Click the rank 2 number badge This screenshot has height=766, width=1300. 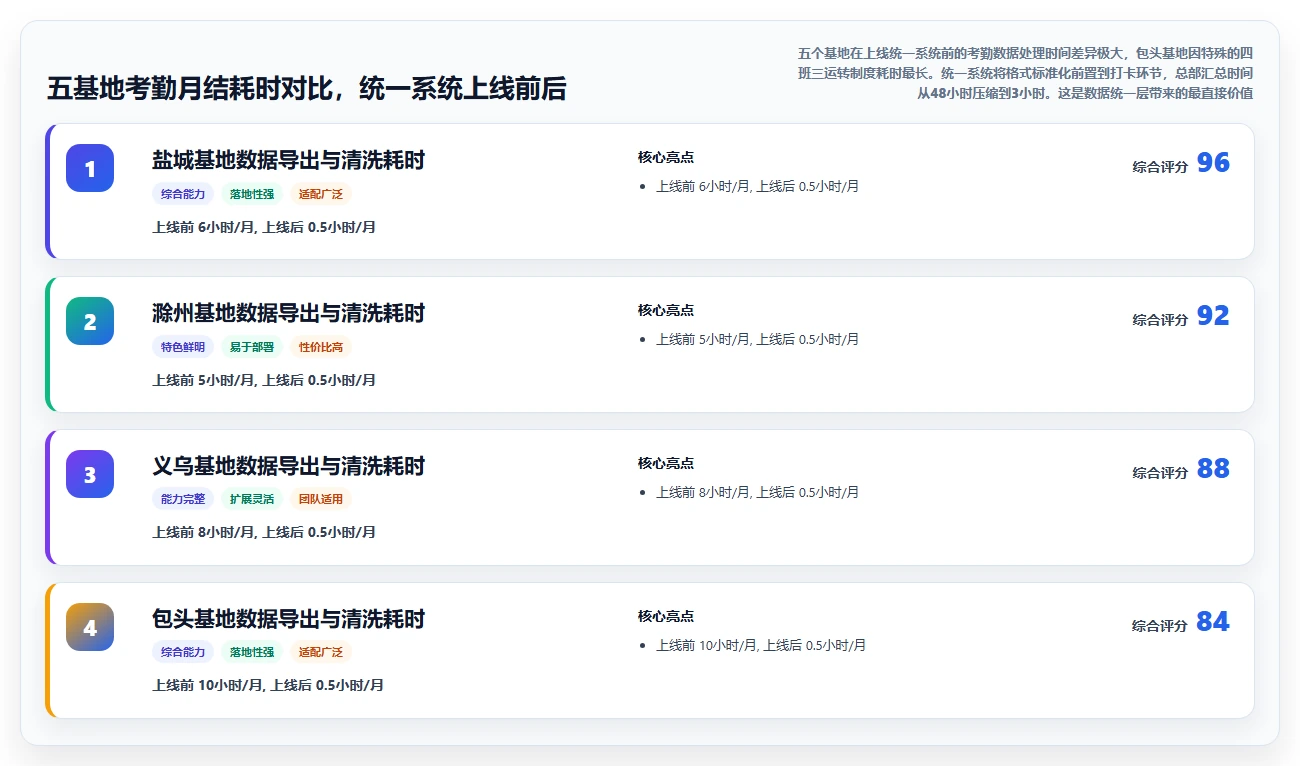click(x=90, y=321)
